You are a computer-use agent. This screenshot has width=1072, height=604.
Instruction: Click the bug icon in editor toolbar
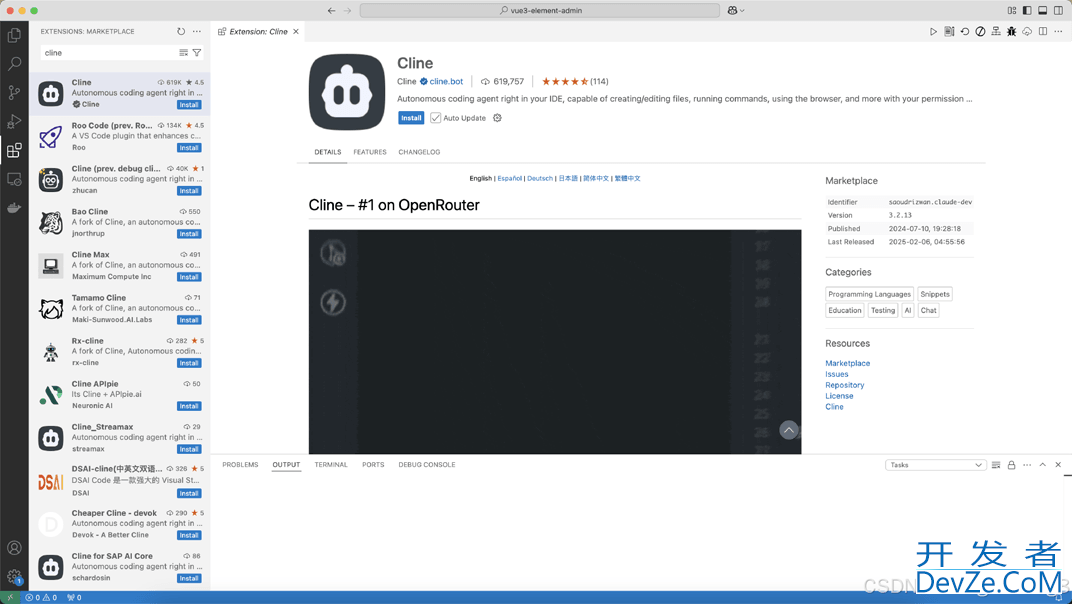click(x=1011, y=31)
